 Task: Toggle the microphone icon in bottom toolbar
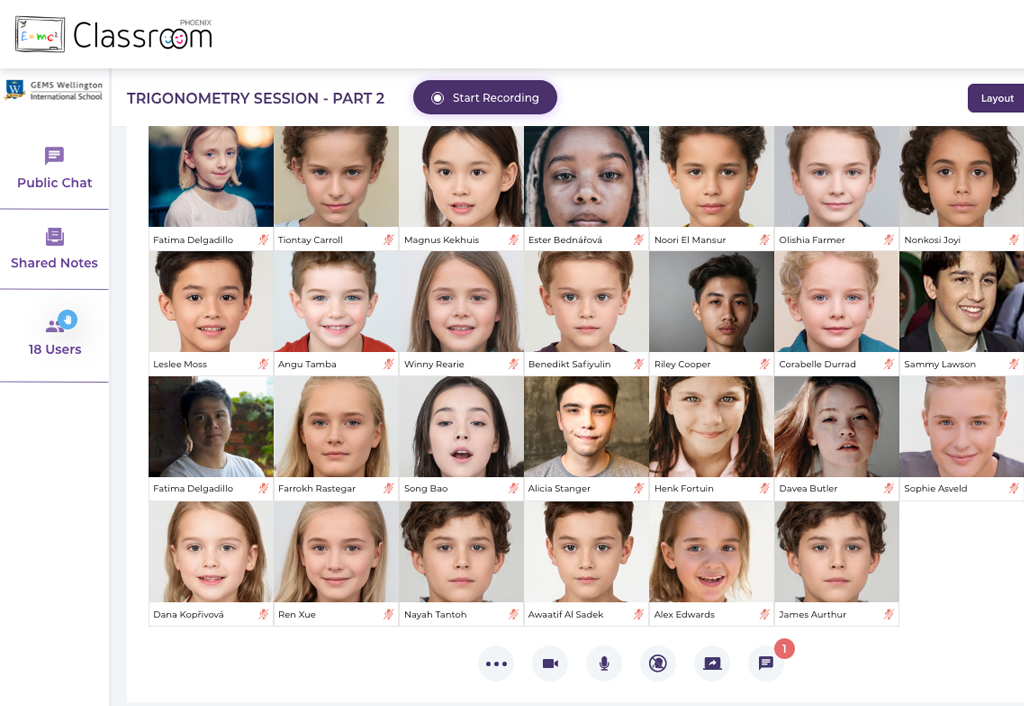[604, 664]
